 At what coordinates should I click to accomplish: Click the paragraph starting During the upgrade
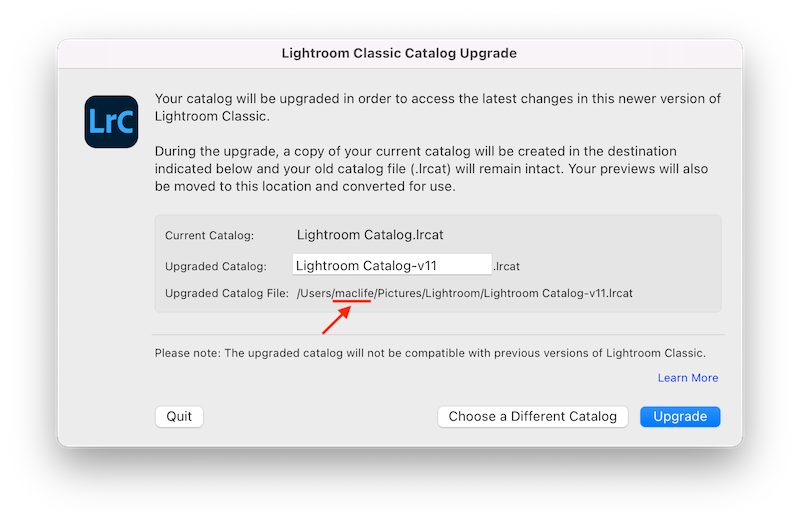pyautogui.click(x=437, y=168)
